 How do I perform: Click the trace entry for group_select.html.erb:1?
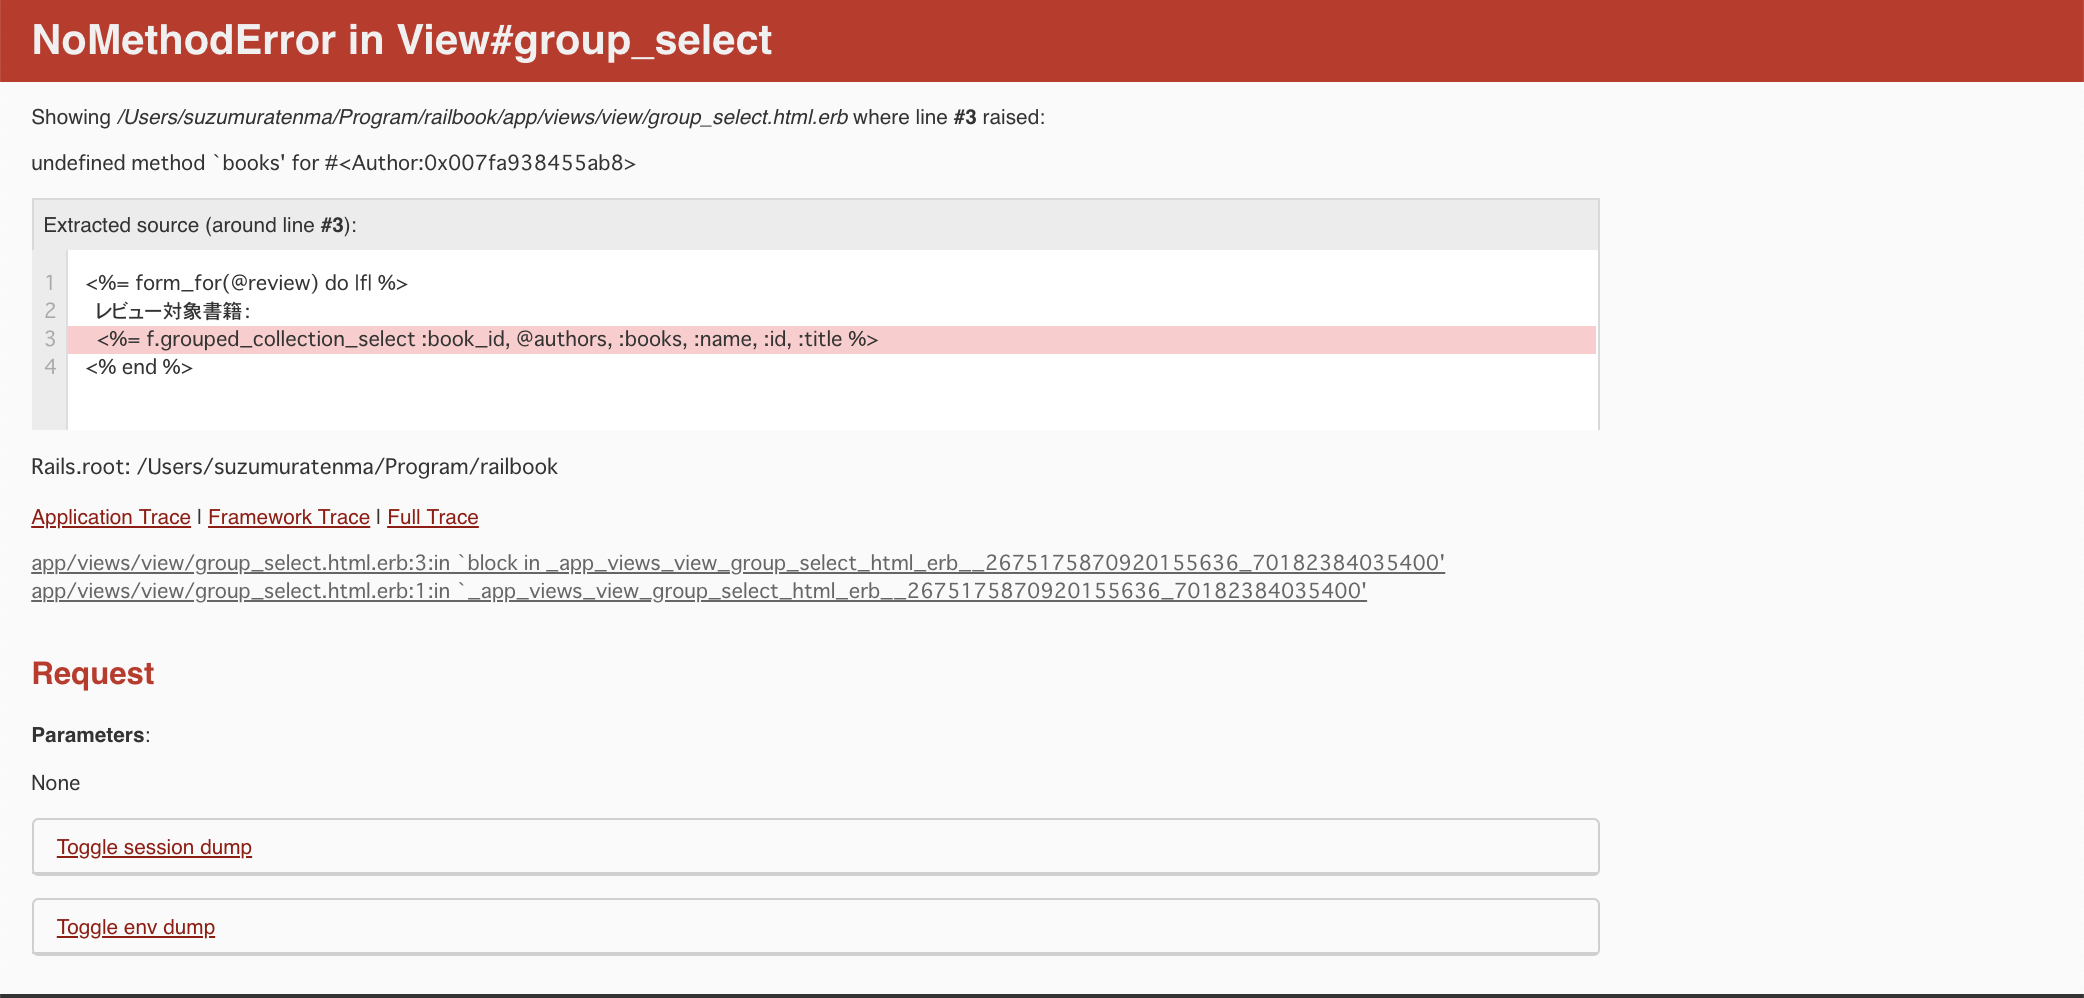698,591
